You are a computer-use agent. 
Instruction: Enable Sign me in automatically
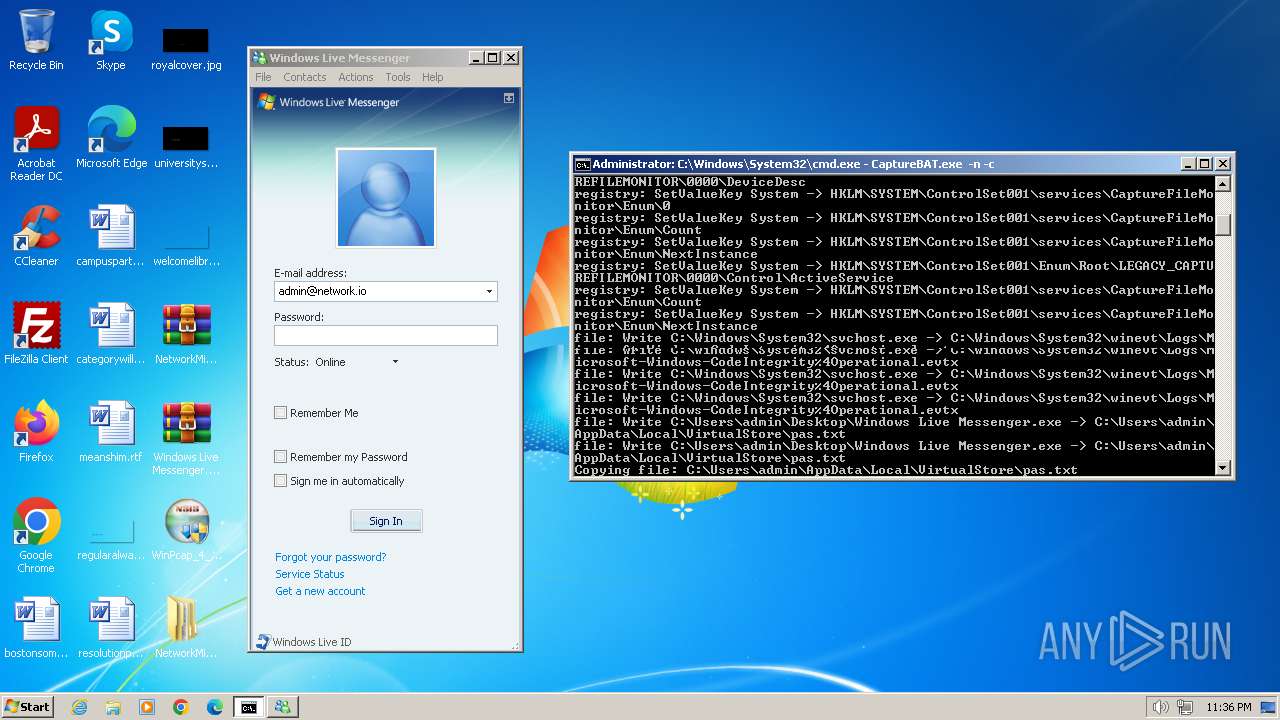pyautogui.click(x=281, y=480)
